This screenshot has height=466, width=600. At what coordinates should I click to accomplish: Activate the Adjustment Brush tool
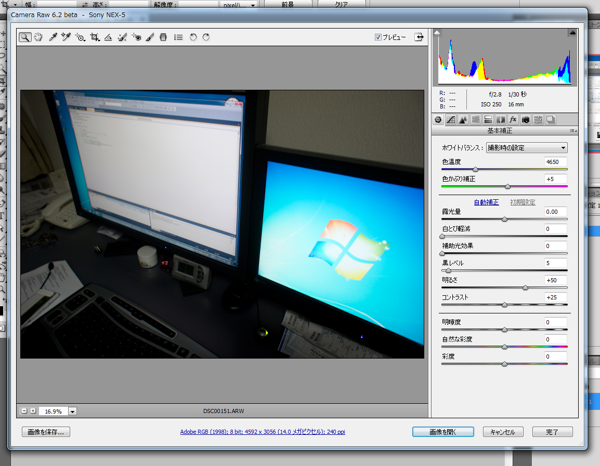coord(150,37)
